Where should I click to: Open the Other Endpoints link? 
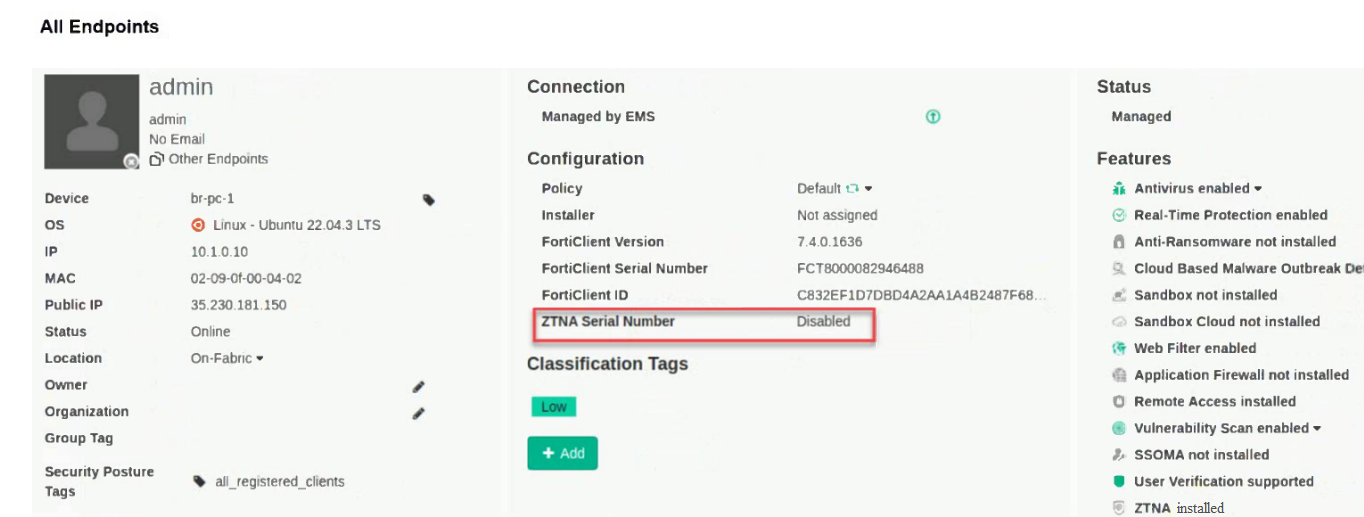[x=209, y=159]
